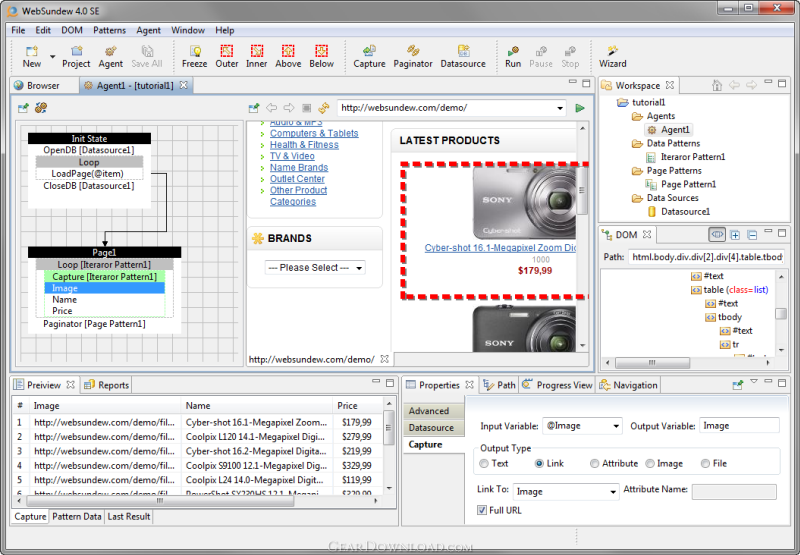Click DOM expand all plus icon
Viewport: 800px width, 555px height.
pyautogui.click(x=735, y=235)
